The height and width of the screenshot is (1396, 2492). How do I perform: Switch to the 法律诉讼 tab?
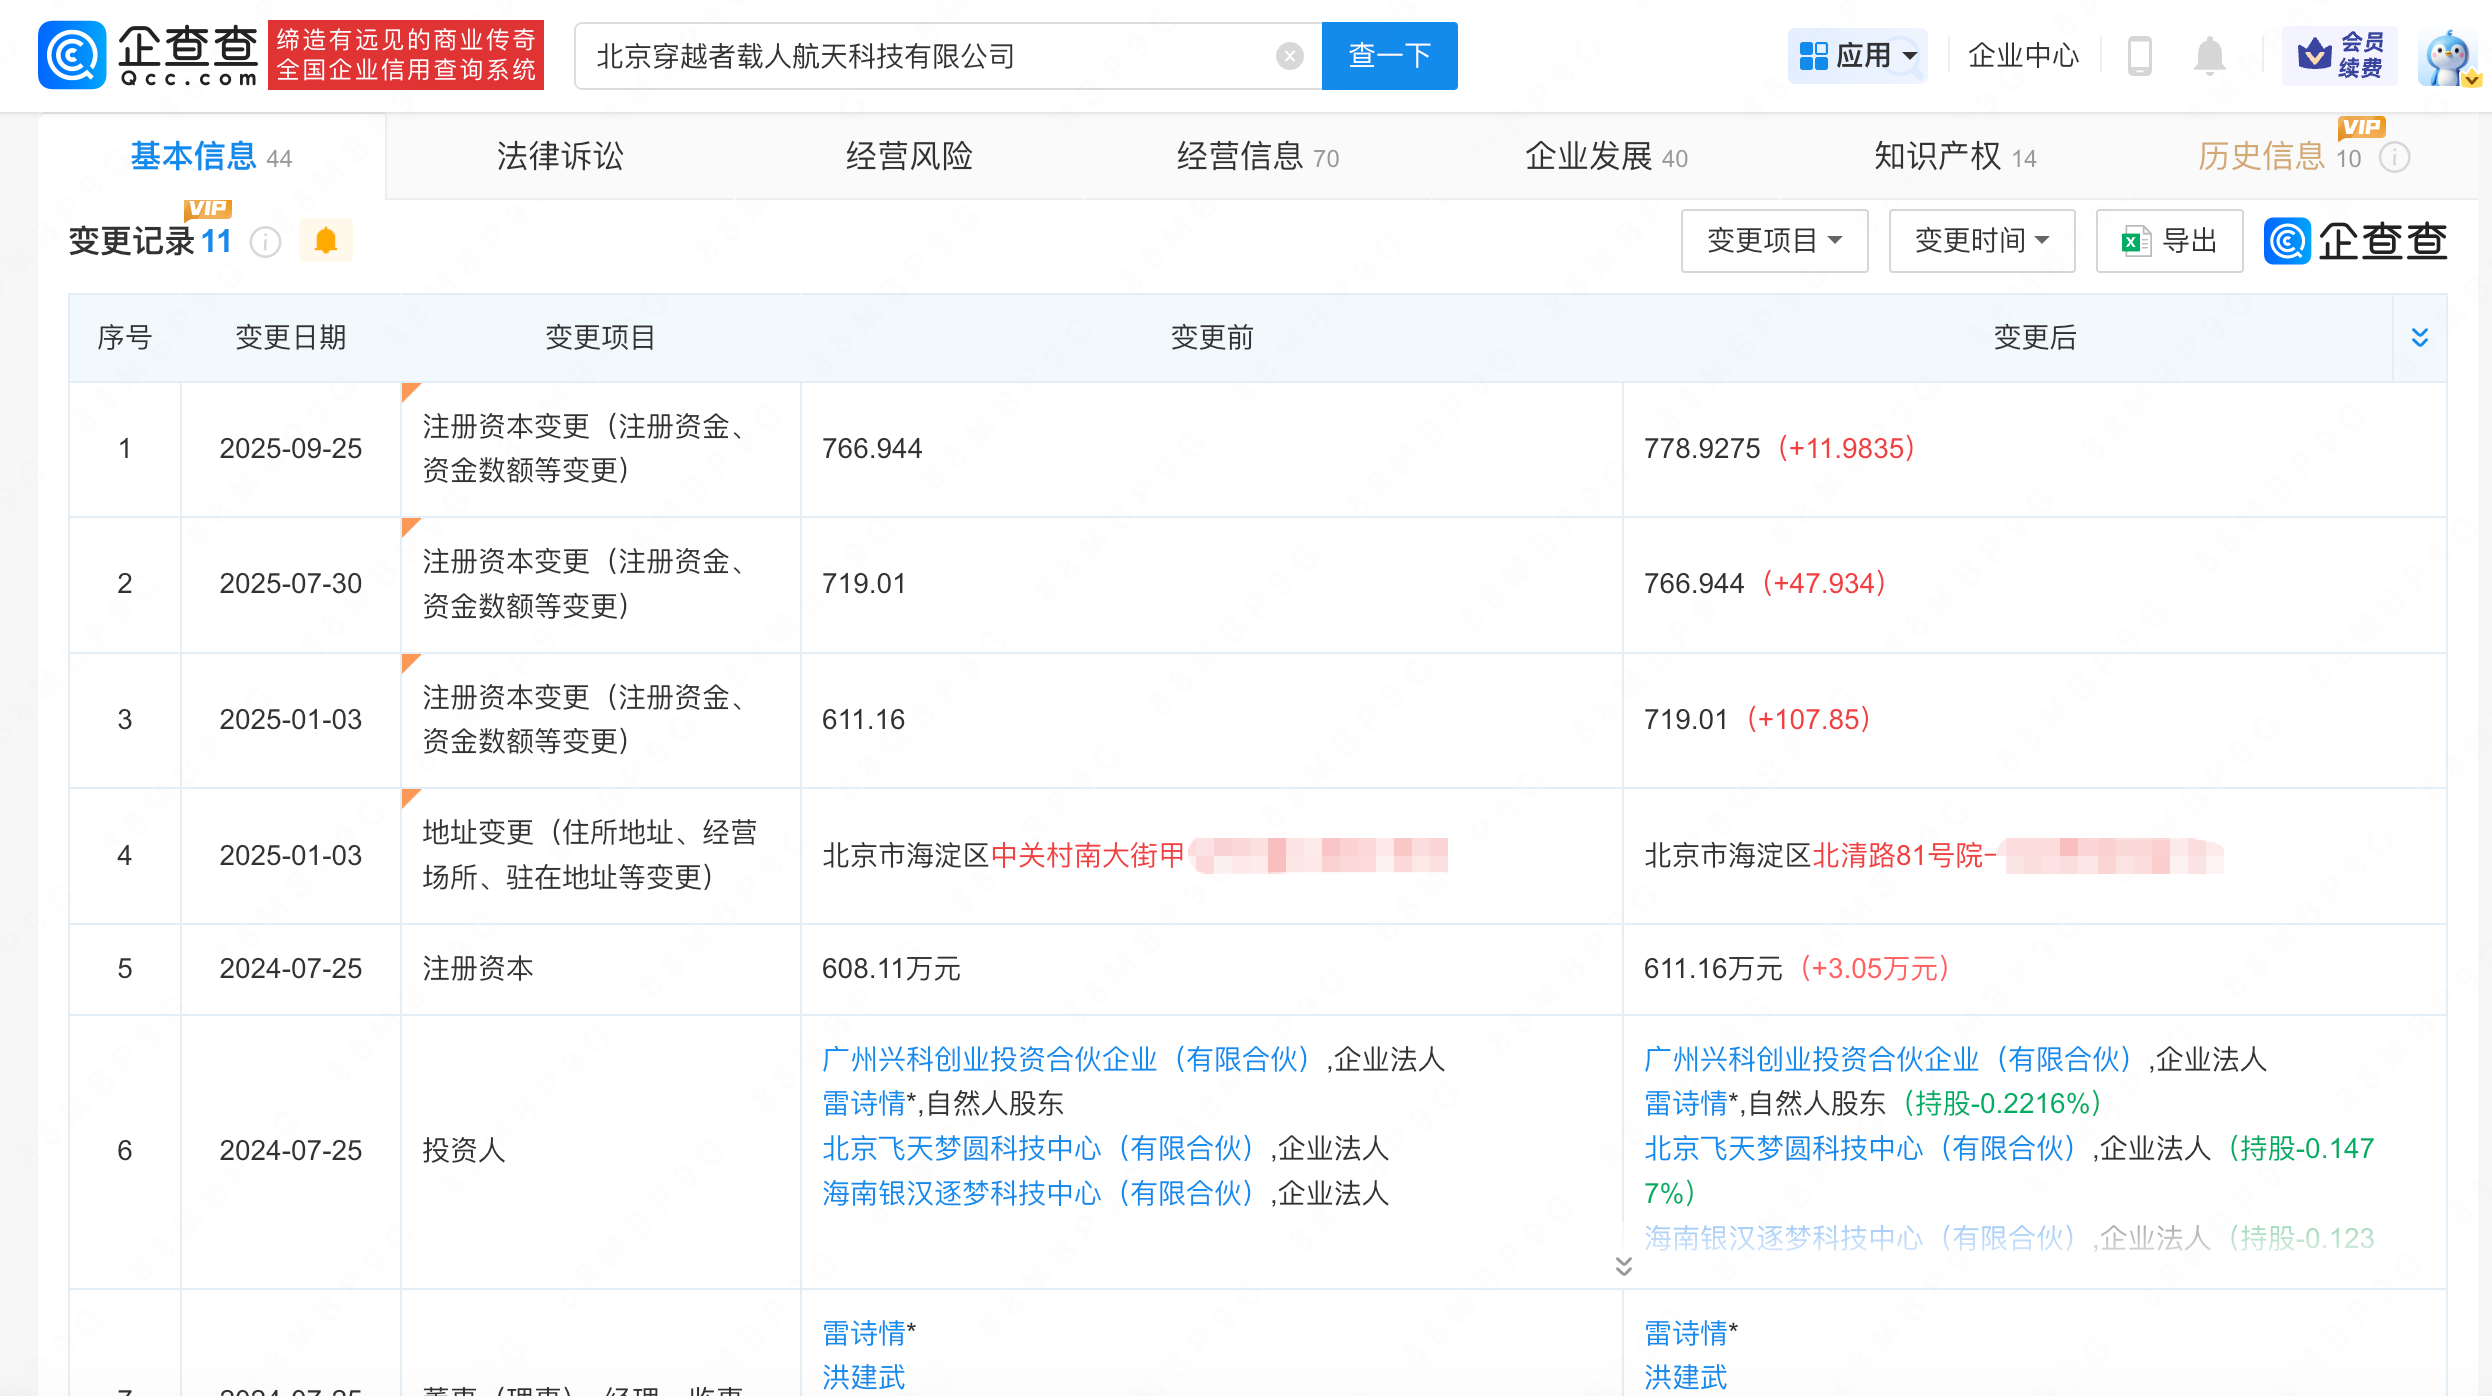[560, 156]
